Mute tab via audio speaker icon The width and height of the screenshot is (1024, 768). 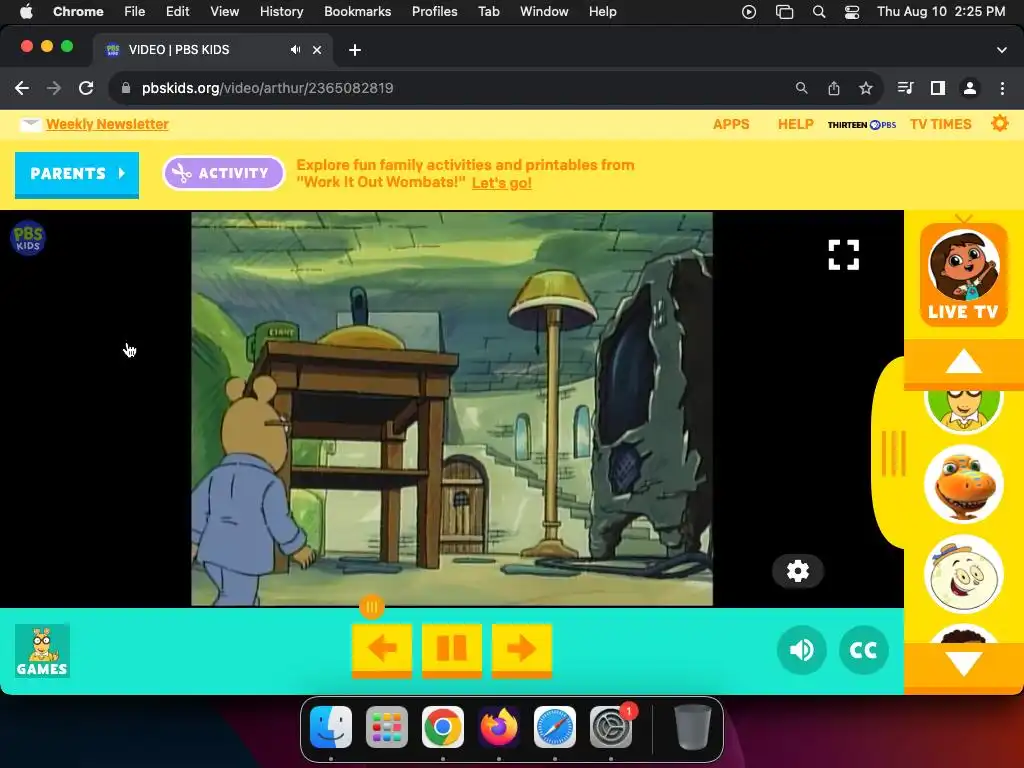pyautogui.click(x=296, y=50)
